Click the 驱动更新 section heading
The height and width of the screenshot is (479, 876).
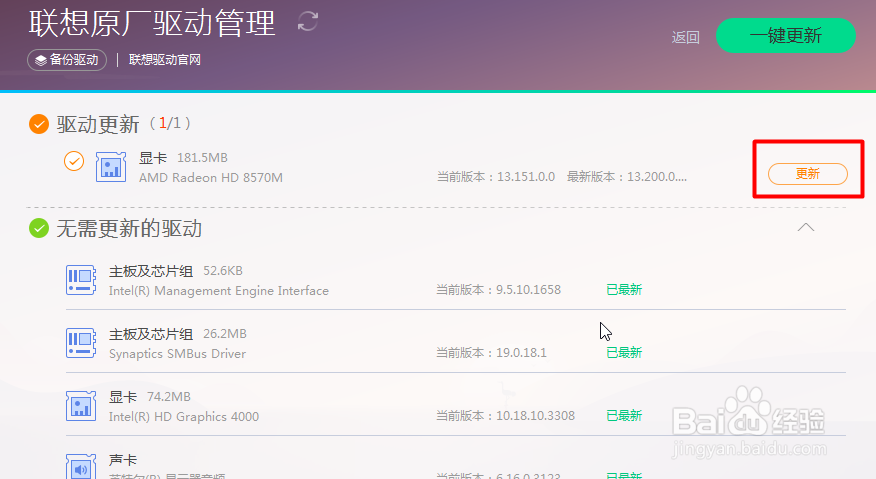98,124
